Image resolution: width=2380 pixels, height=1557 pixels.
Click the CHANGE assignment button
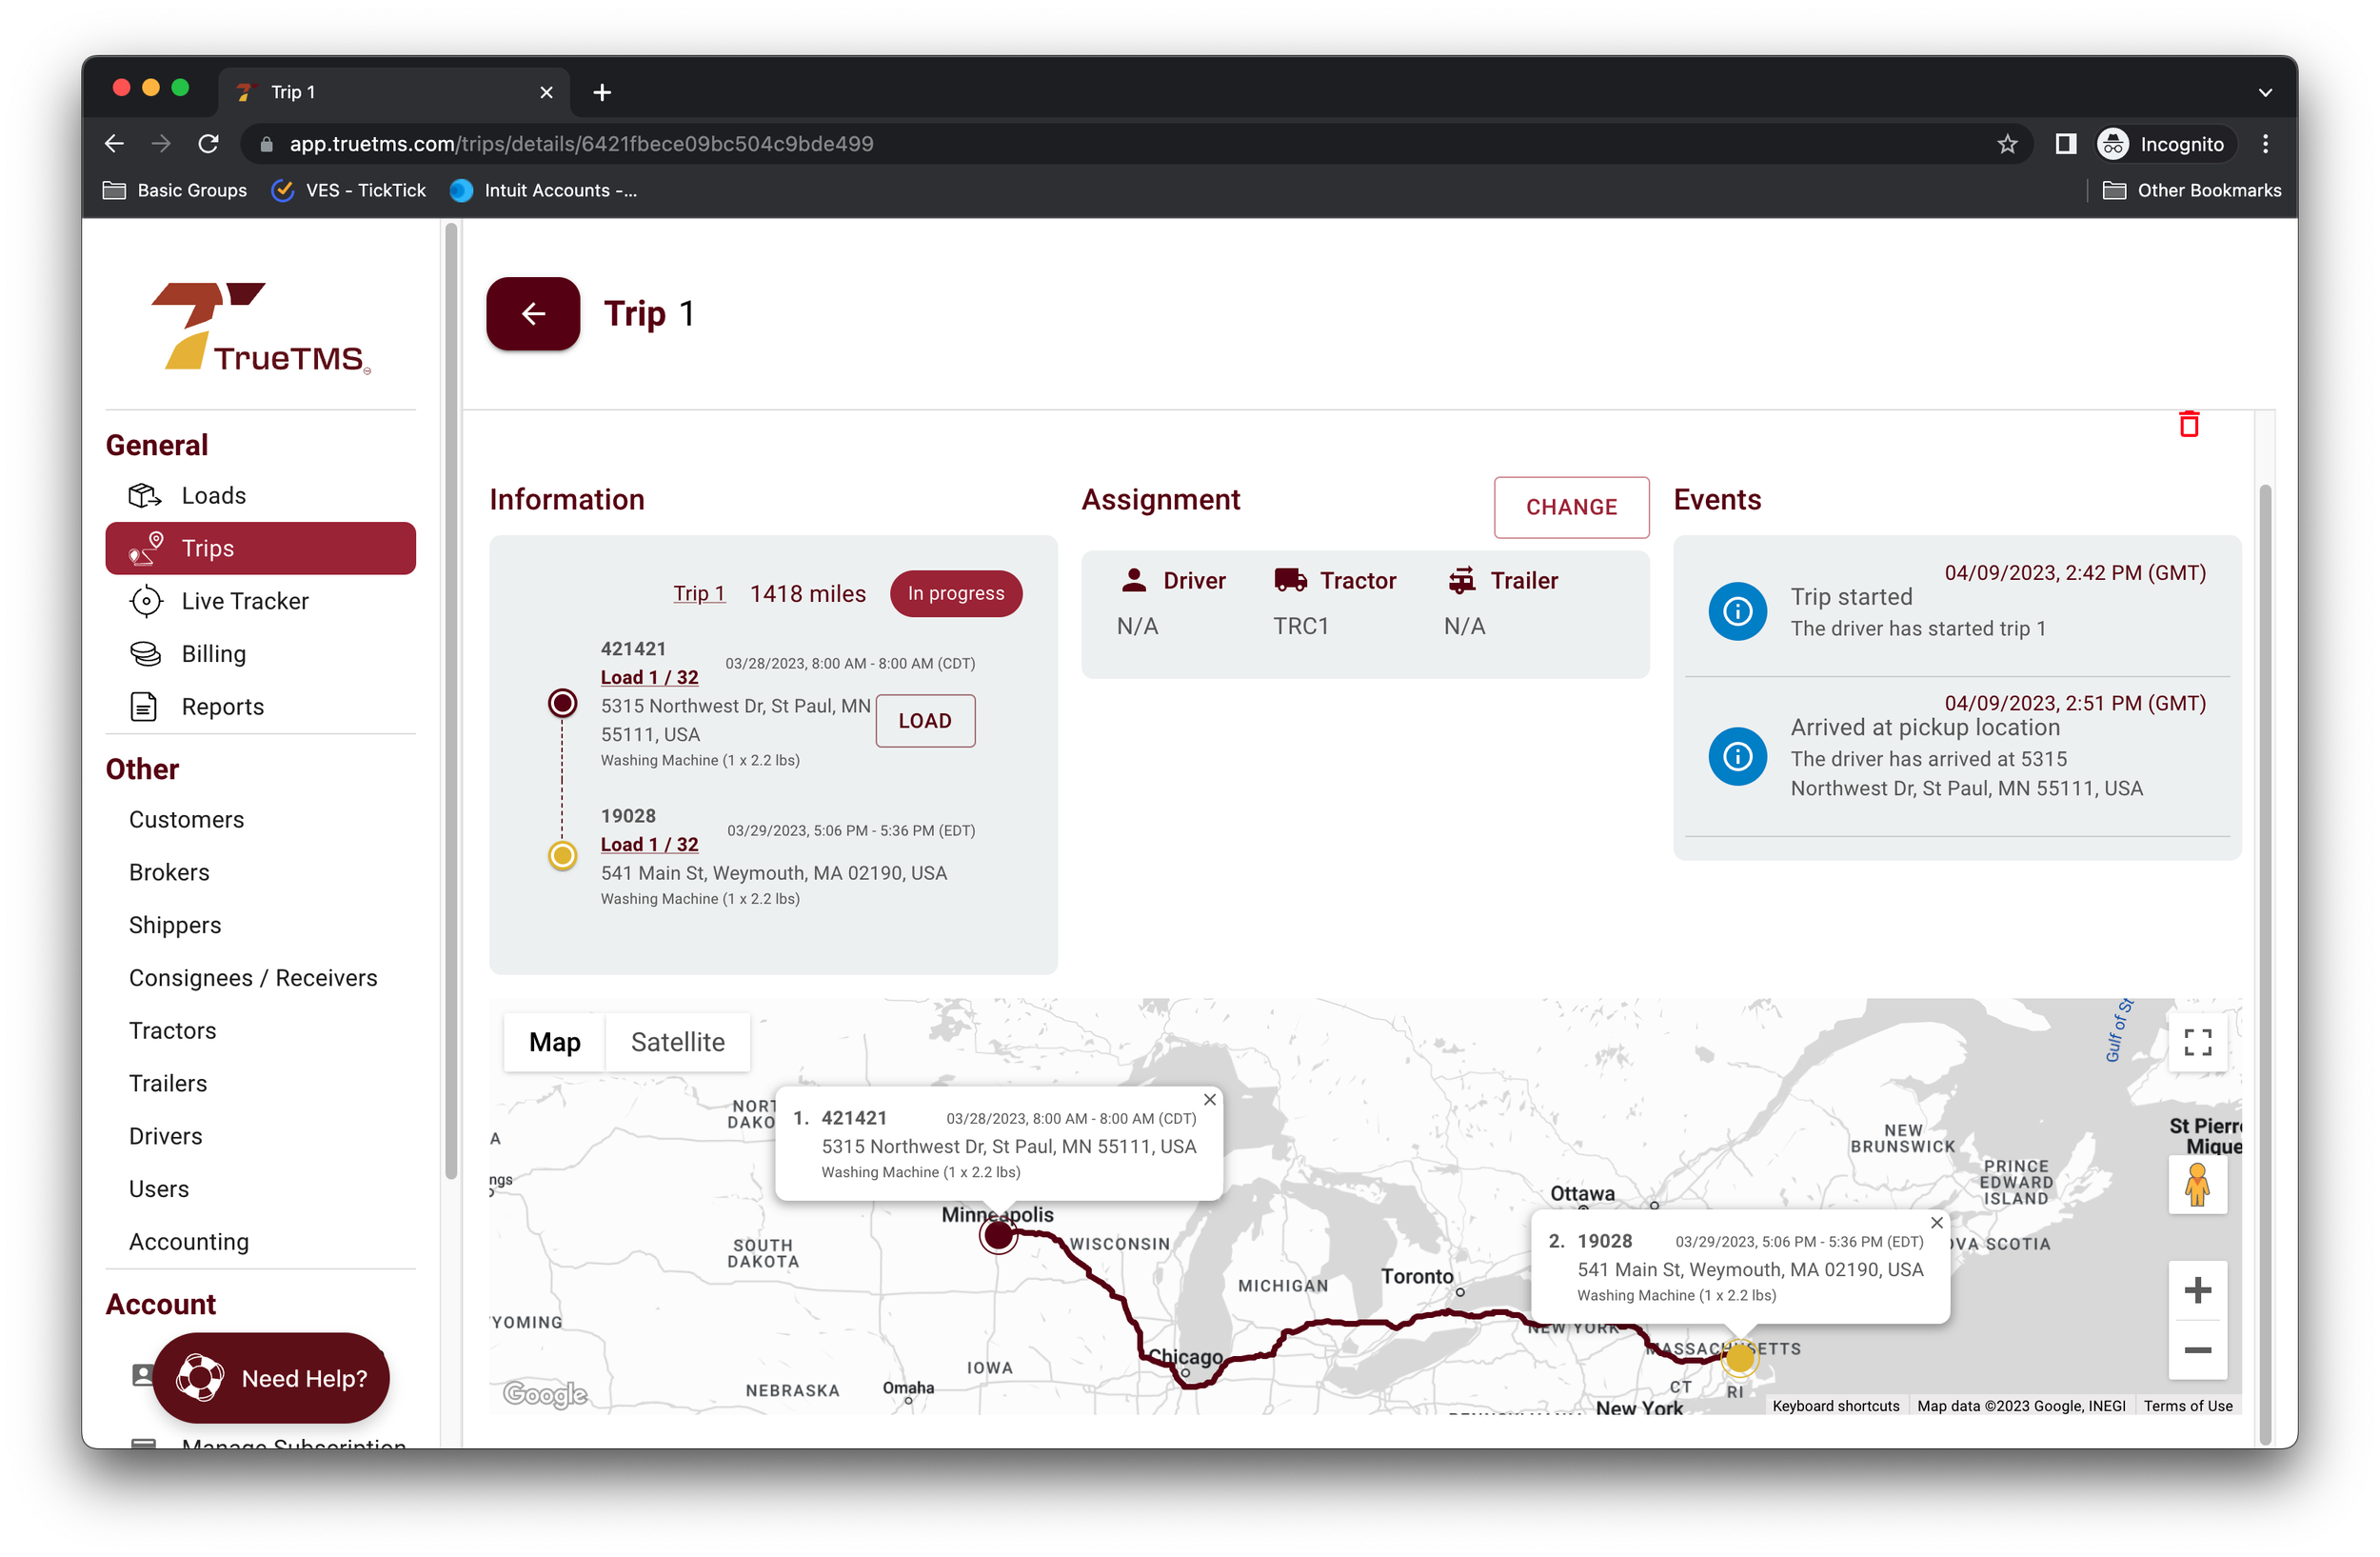[1570, 507]
